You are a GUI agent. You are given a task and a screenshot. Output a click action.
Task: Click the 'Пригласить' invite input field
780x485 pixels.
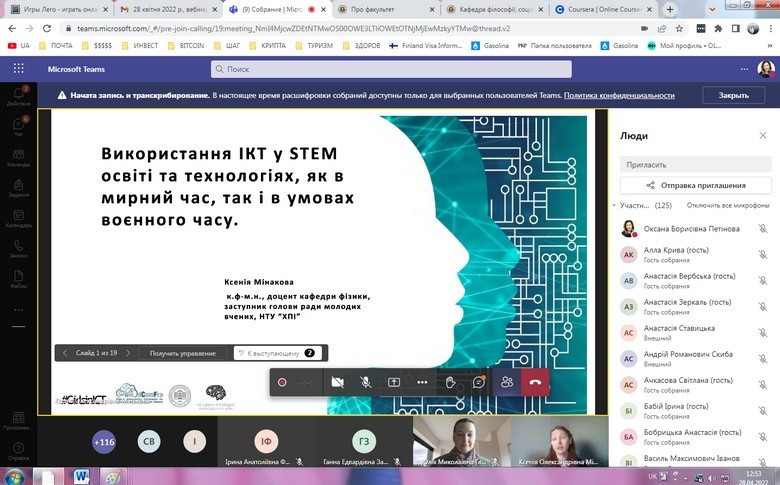pos(696,163)
